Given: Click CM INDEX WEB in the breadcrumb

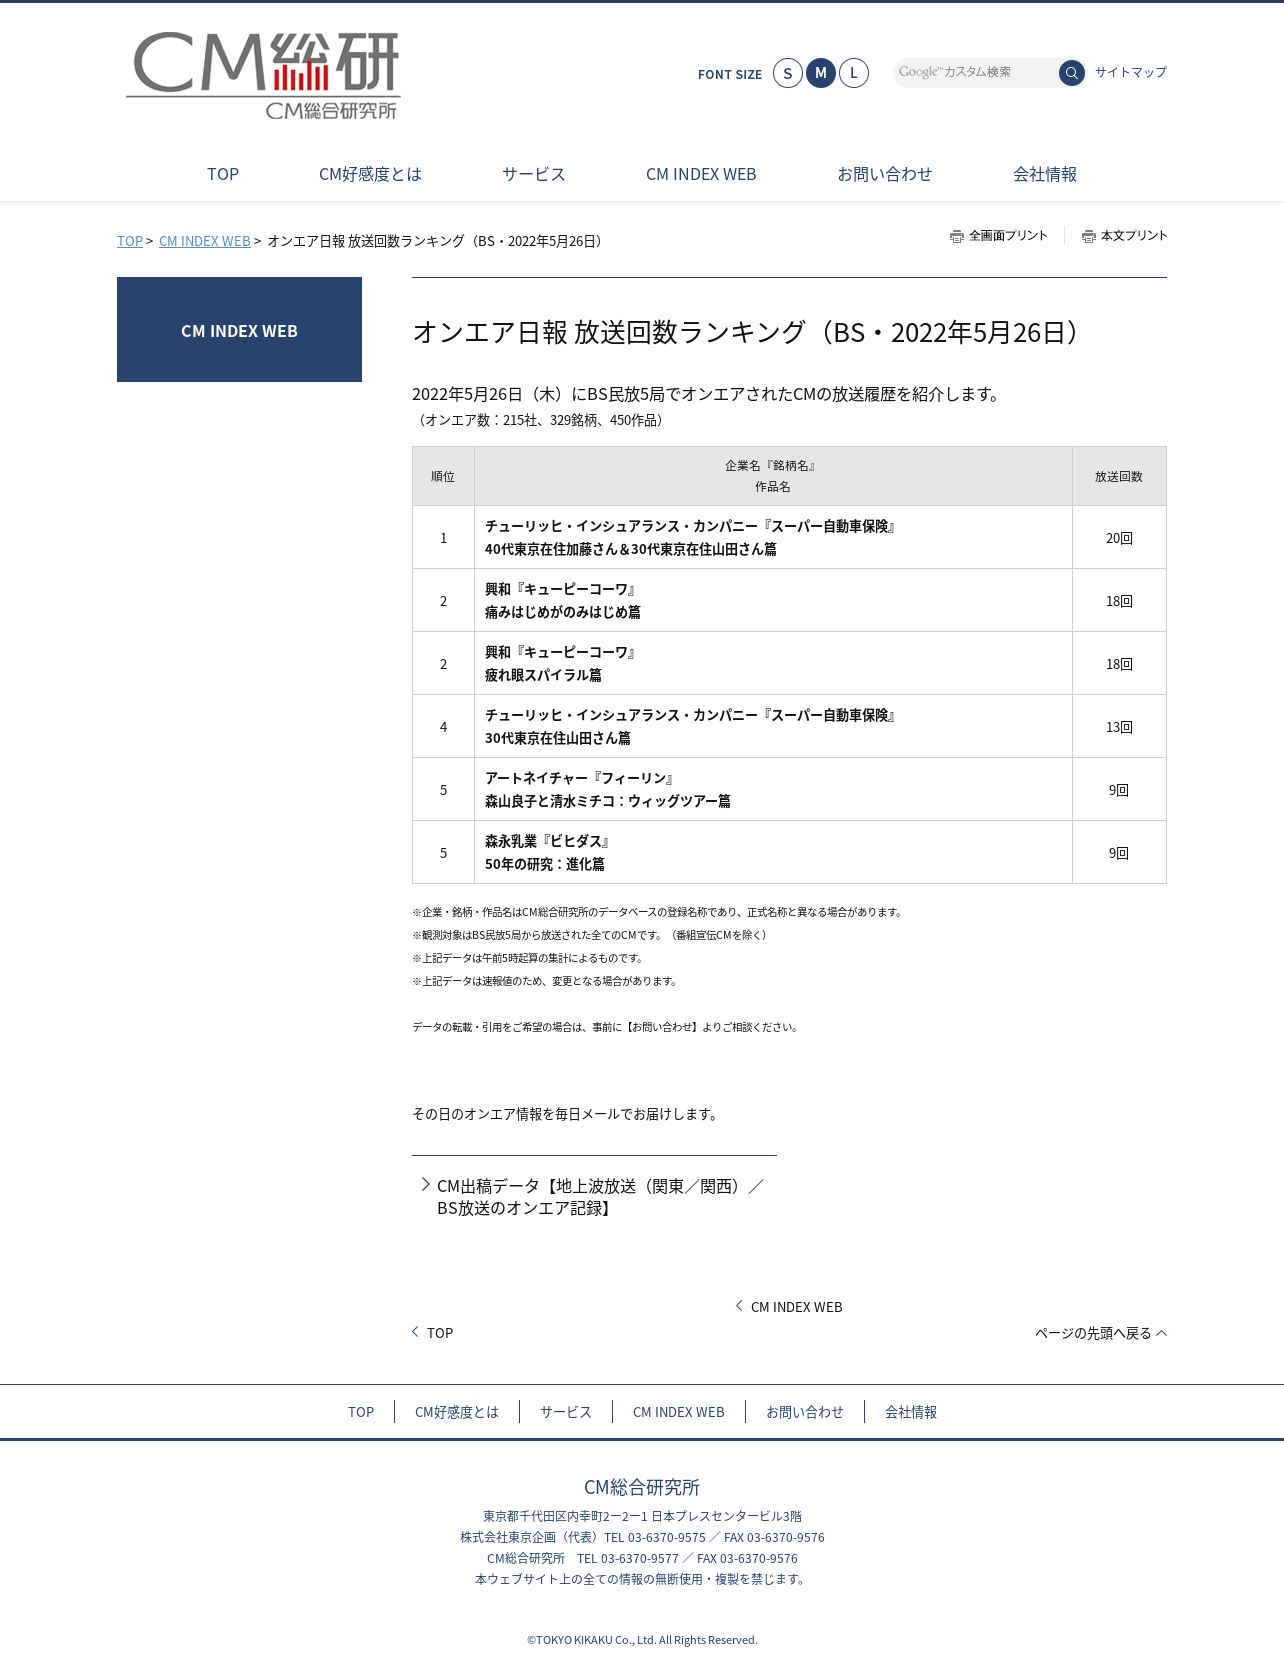Looking at the screenshot, I should point(205,241).
